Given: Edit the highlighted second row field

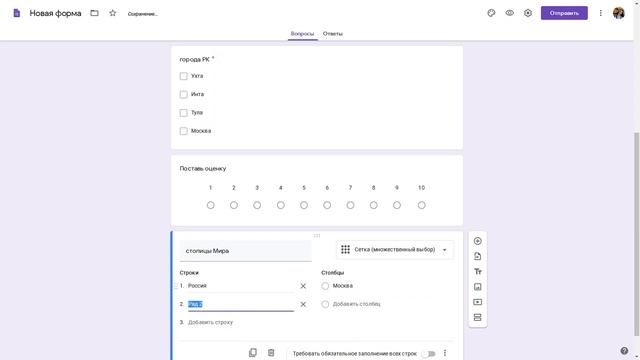Looking at the screenshot, I should click(x=241, y=304).
